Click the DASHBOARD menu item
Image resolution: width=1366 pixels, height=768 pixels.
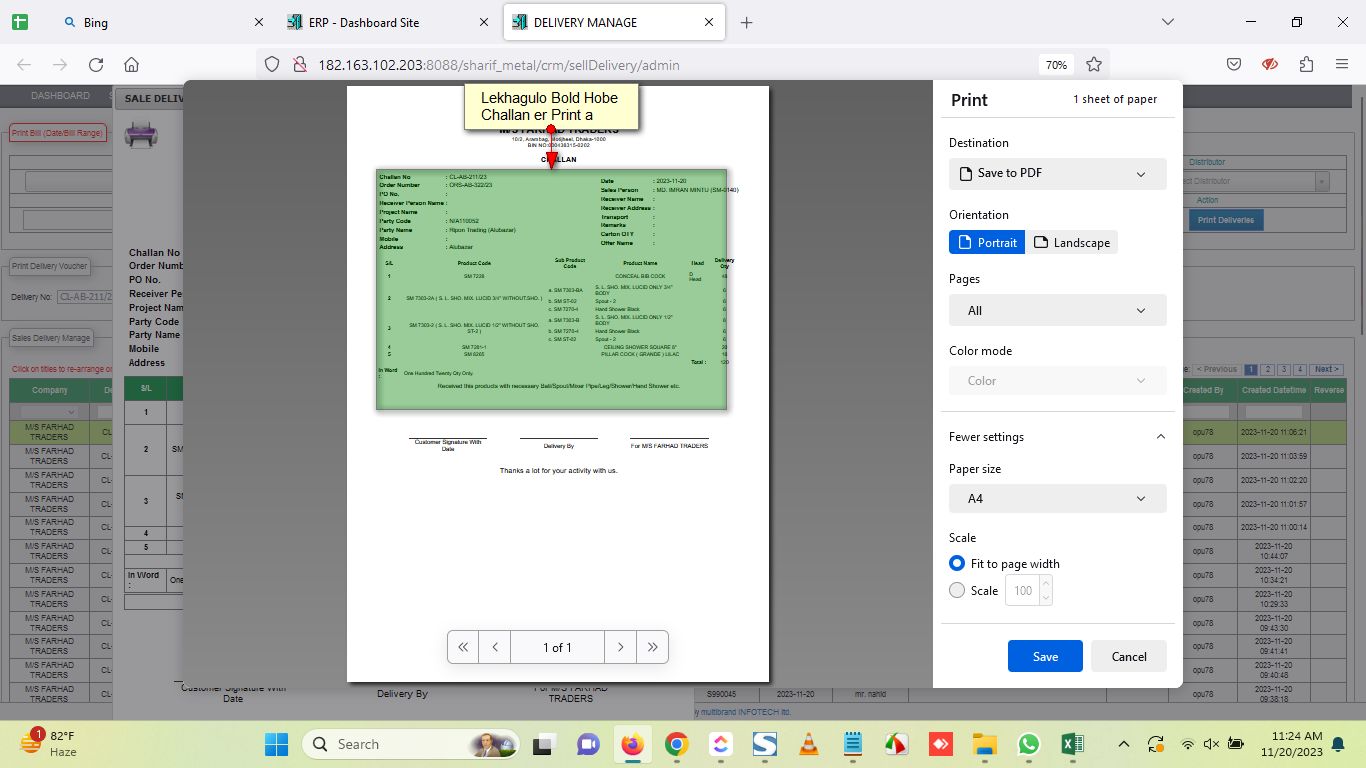[60, 96]
